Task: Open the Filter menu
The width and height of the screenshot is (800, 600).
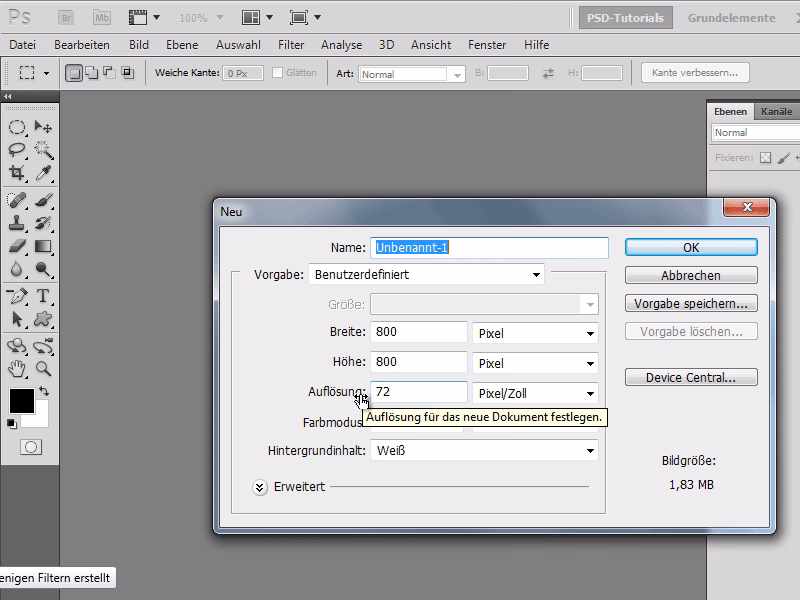Action: coord(291,45)
